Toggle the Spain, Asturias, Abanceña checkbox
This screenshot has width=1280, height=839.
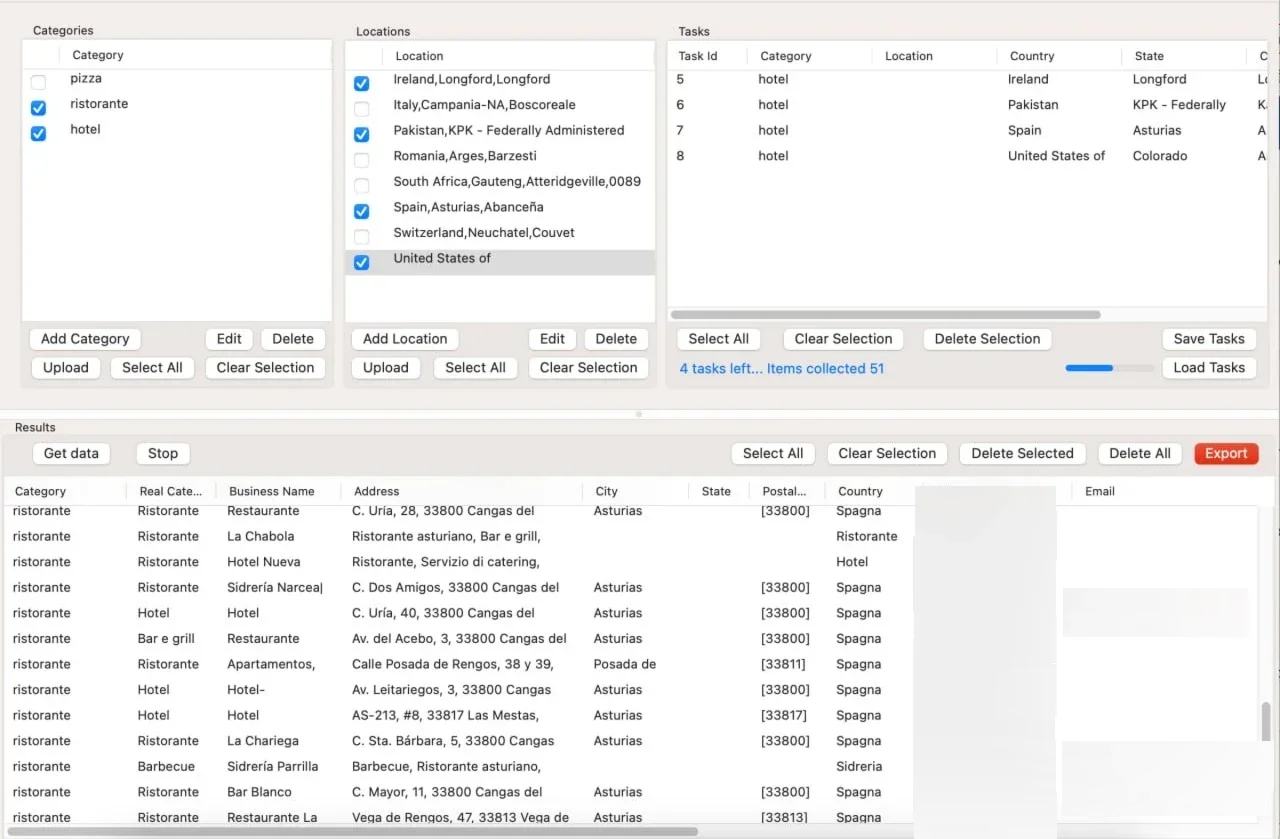point(361,211)
